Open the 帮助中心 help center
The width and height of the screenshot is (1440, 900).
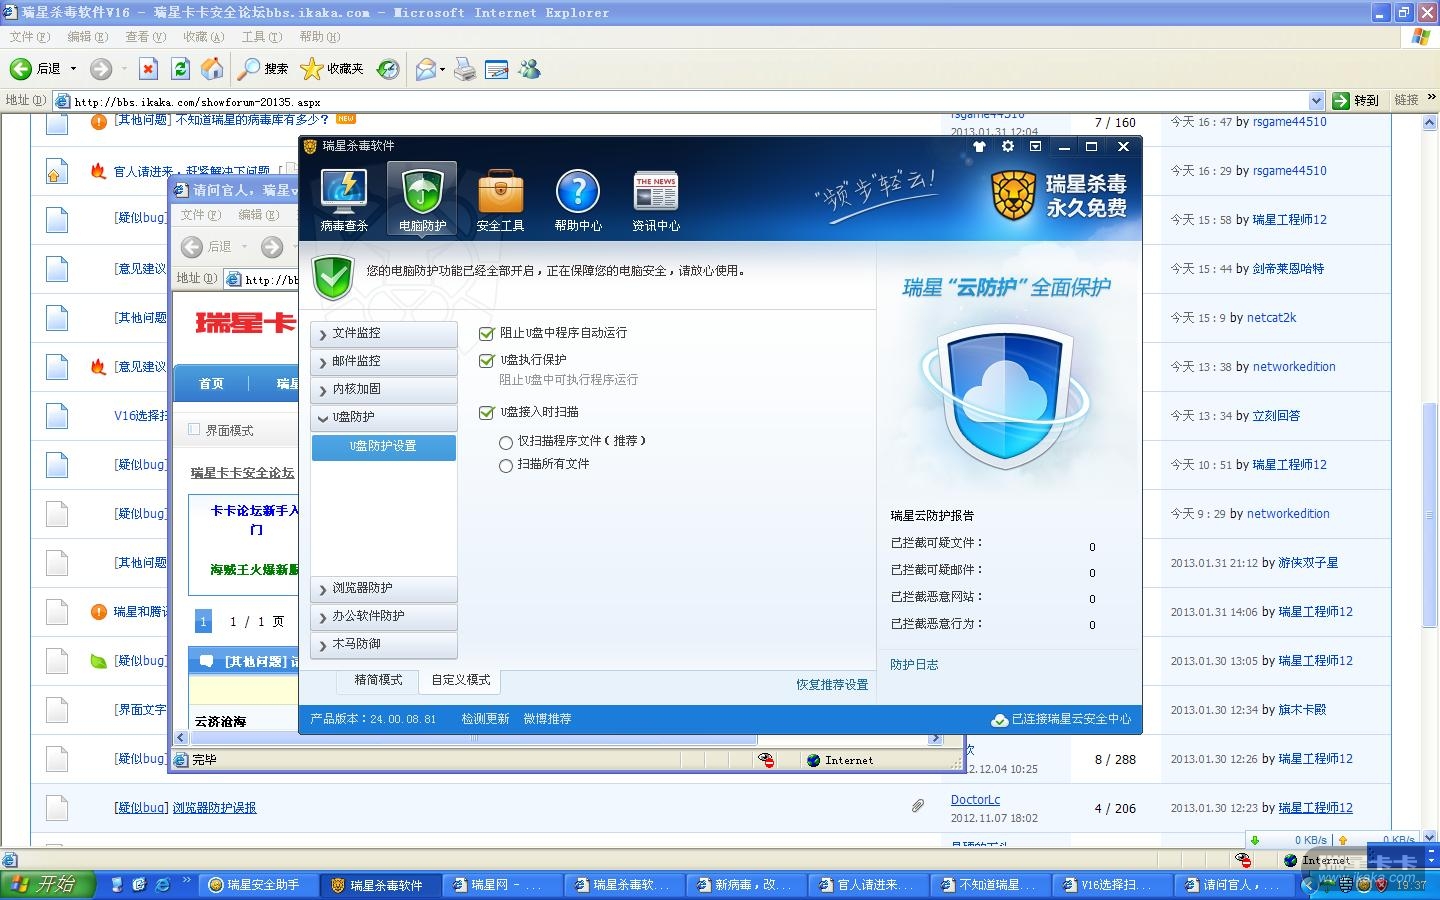578,199
